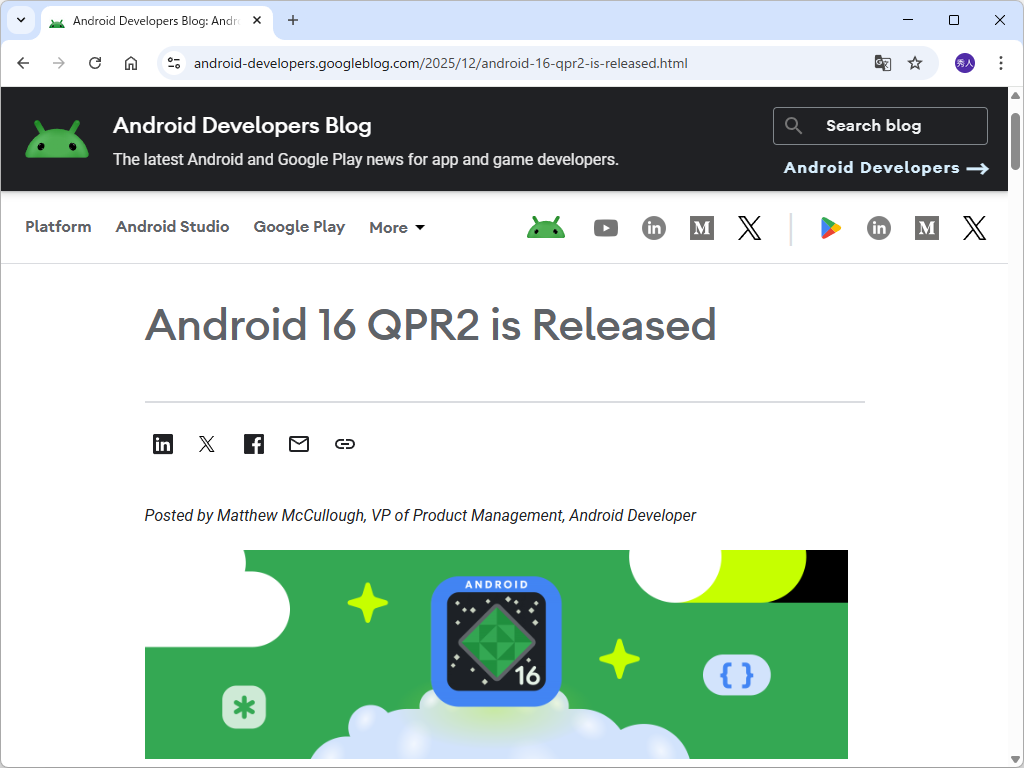Image resolution: width=1024 pixels, height=768 pixels.
Task: Open the Android Developers link
Action: point(885,168)
